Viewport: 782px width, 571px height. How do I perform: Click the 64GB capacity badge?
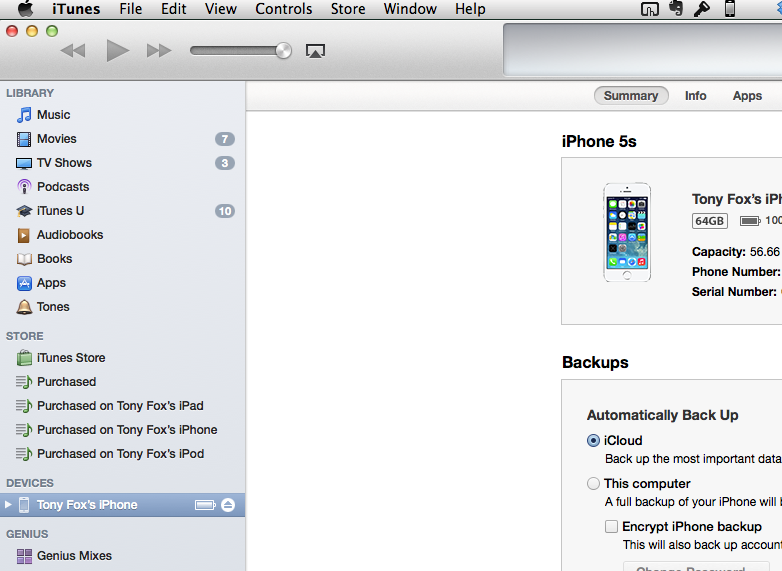pyautogui.click(x=710, y=221)
